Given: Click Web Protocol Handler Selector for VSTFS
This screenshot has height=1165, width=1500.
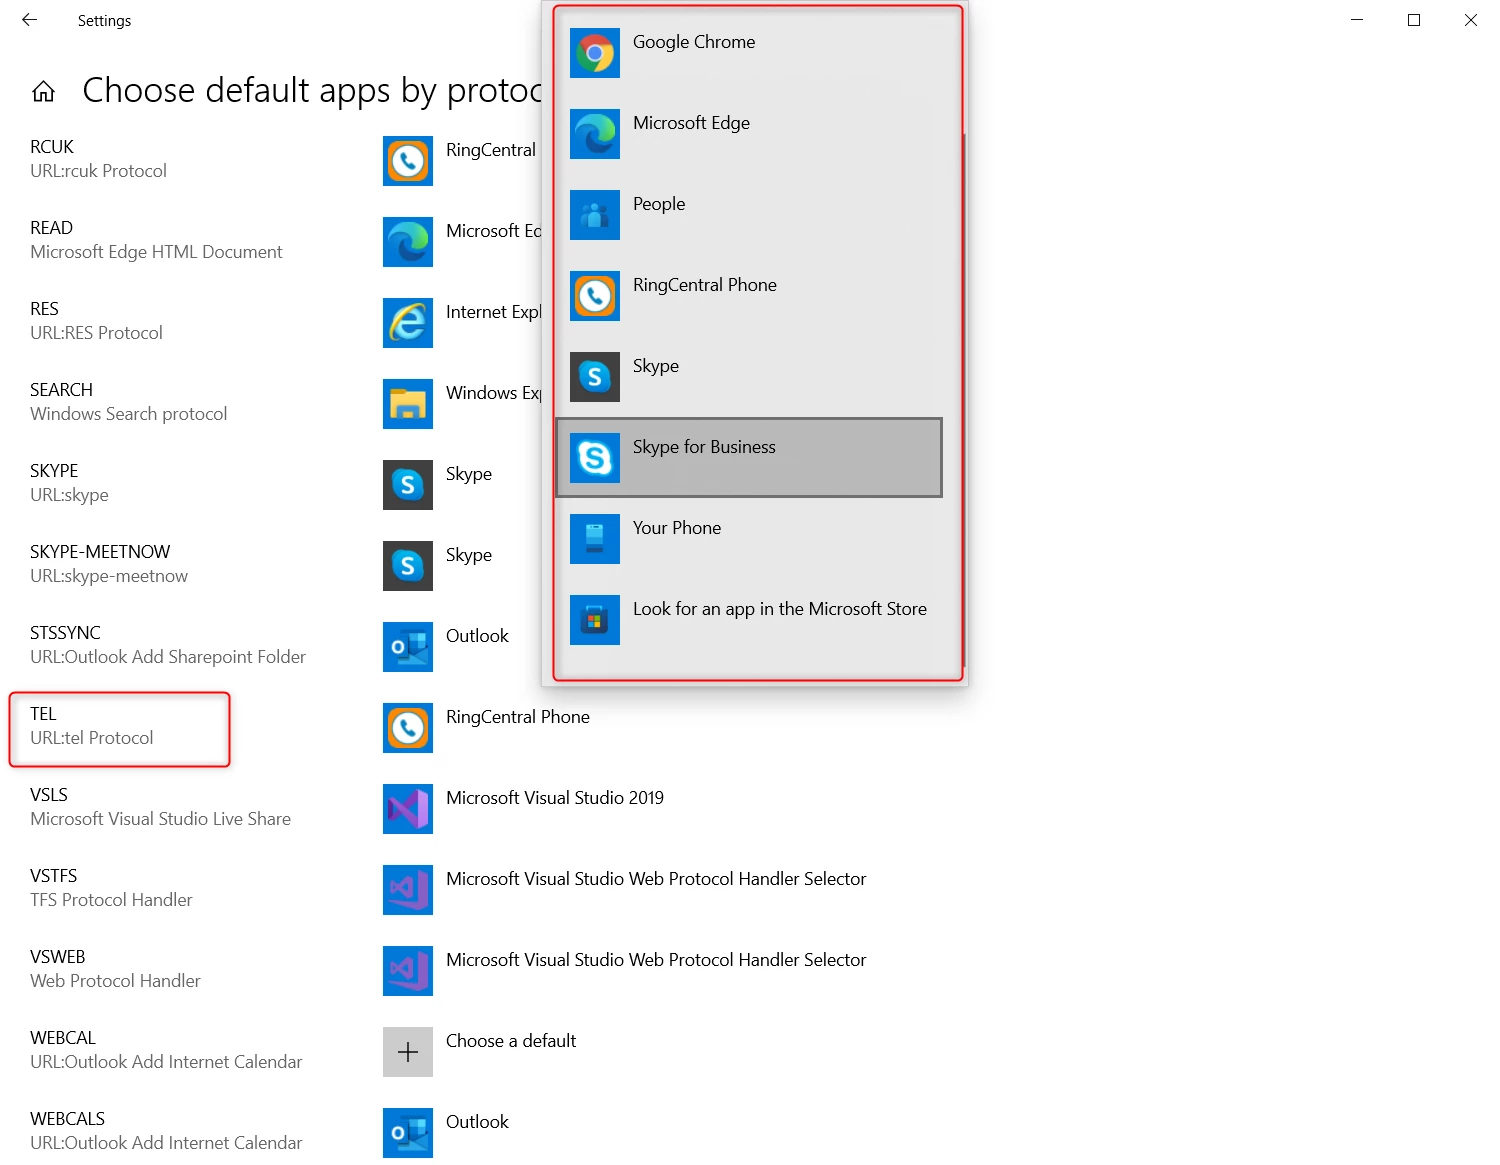Looking at the screenshot, I should click(x=656, y=879).
